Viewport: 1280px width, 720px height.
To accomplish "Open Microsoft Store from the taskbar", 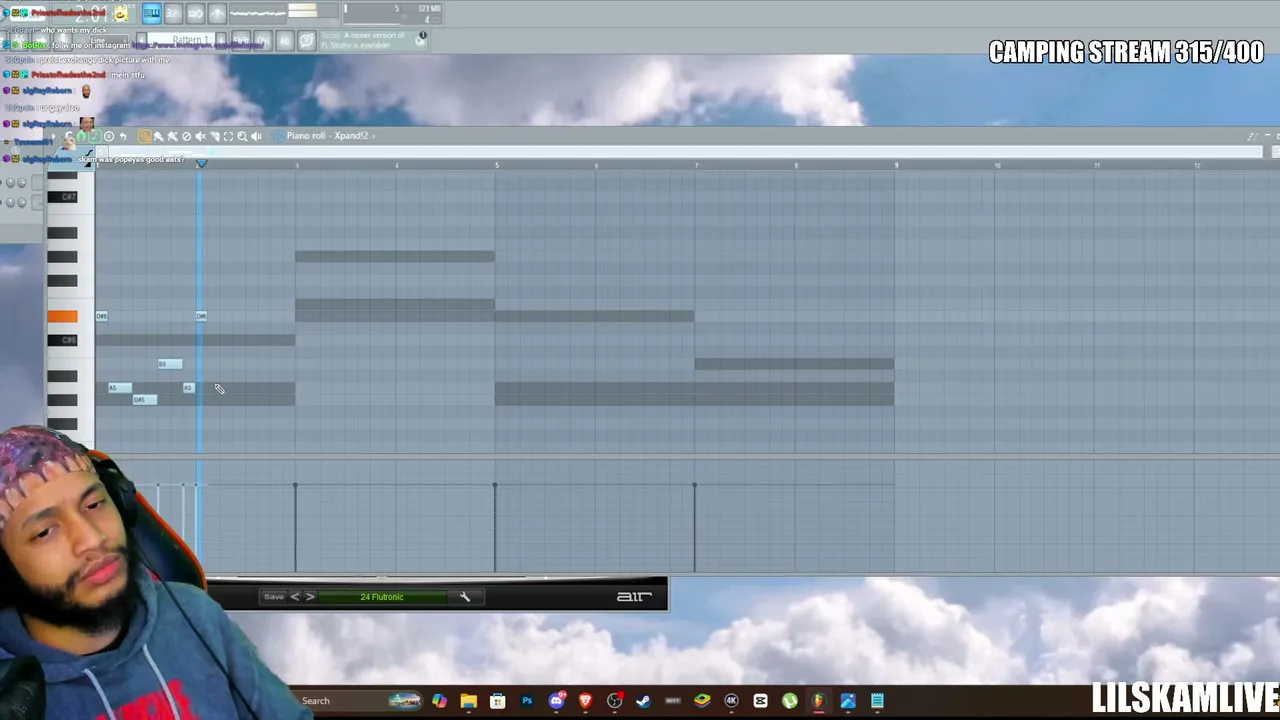I will 498,701.
